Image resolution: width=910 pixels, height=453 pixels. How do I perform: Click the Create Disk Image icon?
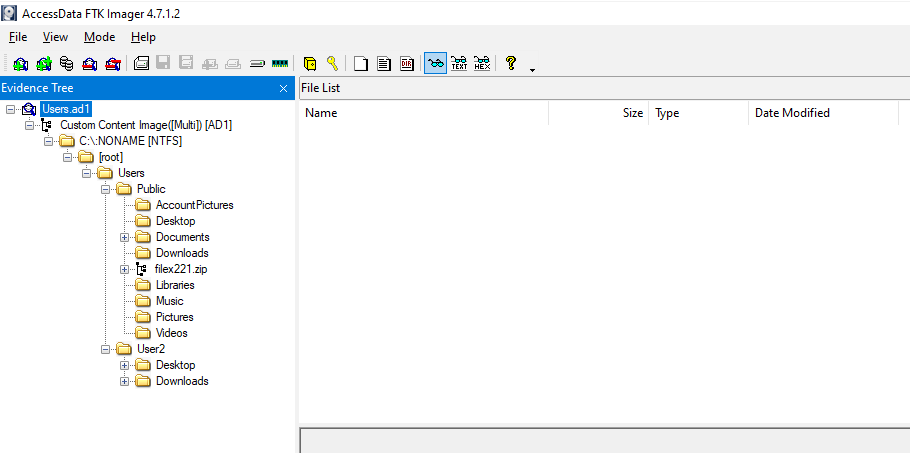(x=141, y=64)
